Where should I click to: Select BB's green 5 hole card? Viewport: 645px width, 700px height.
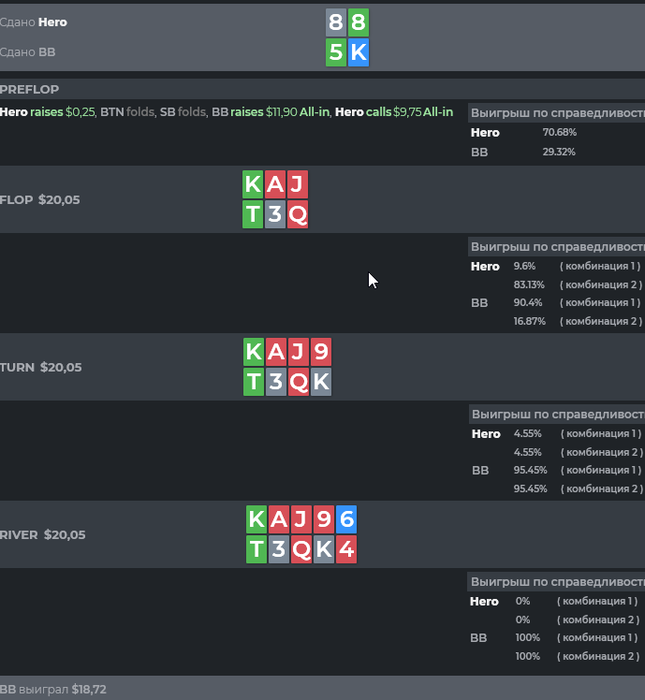(336, 53)
